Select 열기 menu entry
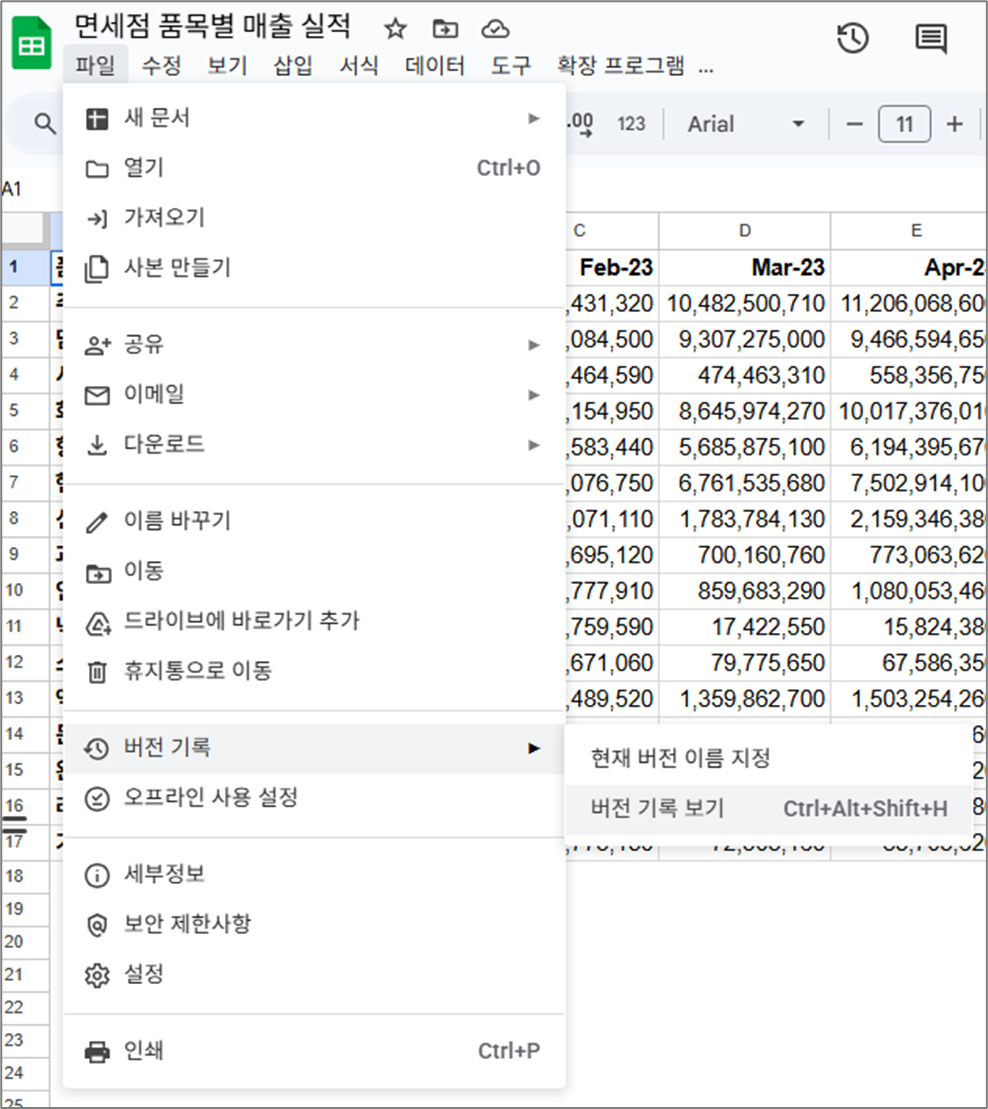The width and height of the screenshot is (988, 1109). pos(314,168)
